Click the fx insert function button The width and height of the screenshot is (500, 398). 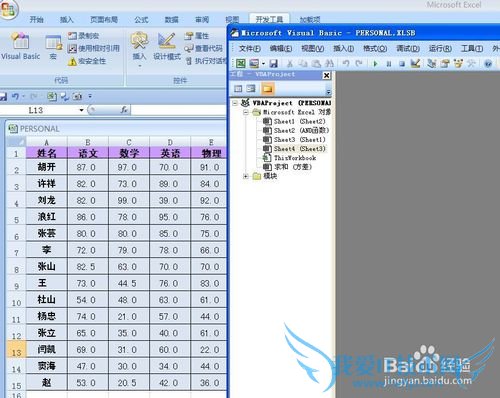[x=124, y=110]
